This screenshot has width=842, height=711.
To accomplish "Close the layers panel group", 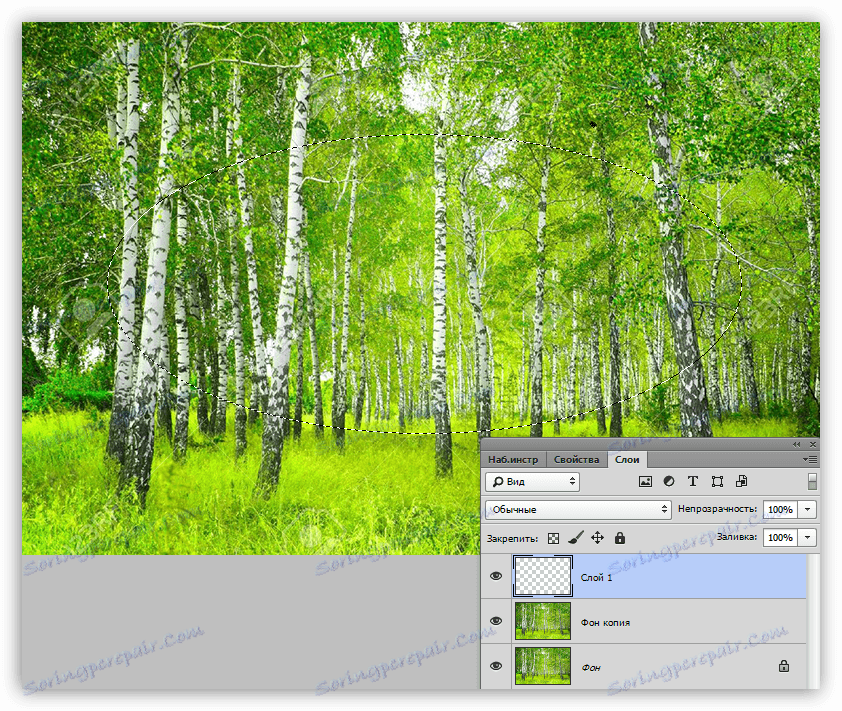I will (812, 444).
